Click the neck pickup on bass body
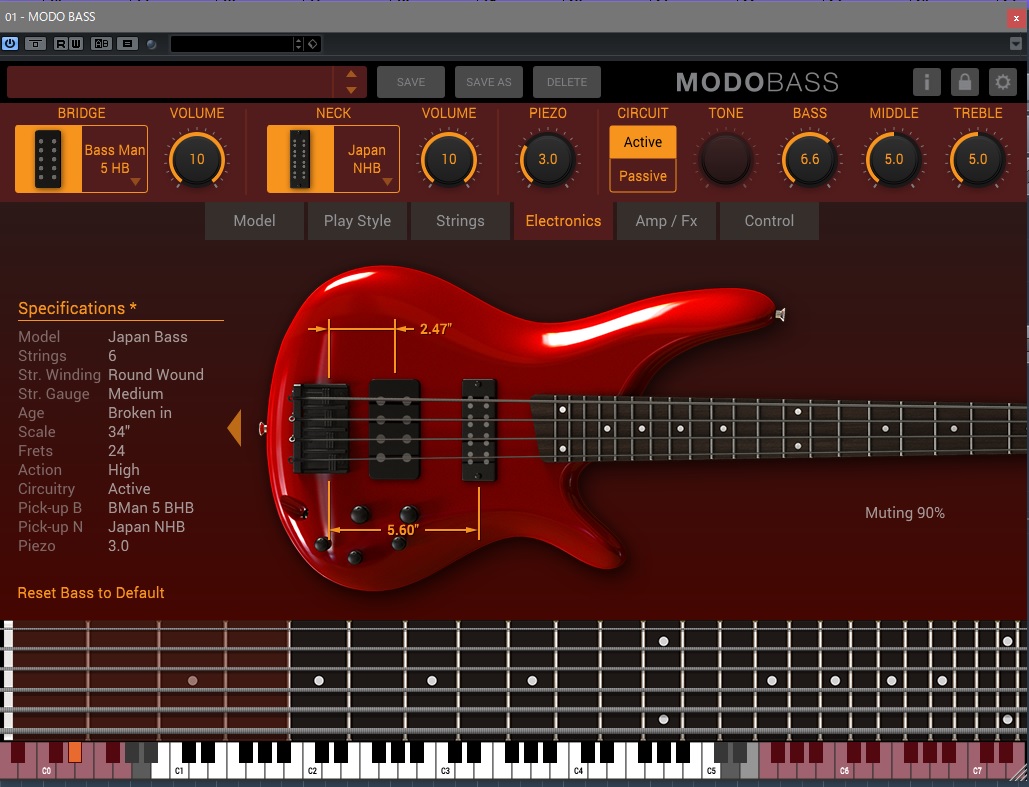The image size is (1029, 787). click(x=479, y=429)
